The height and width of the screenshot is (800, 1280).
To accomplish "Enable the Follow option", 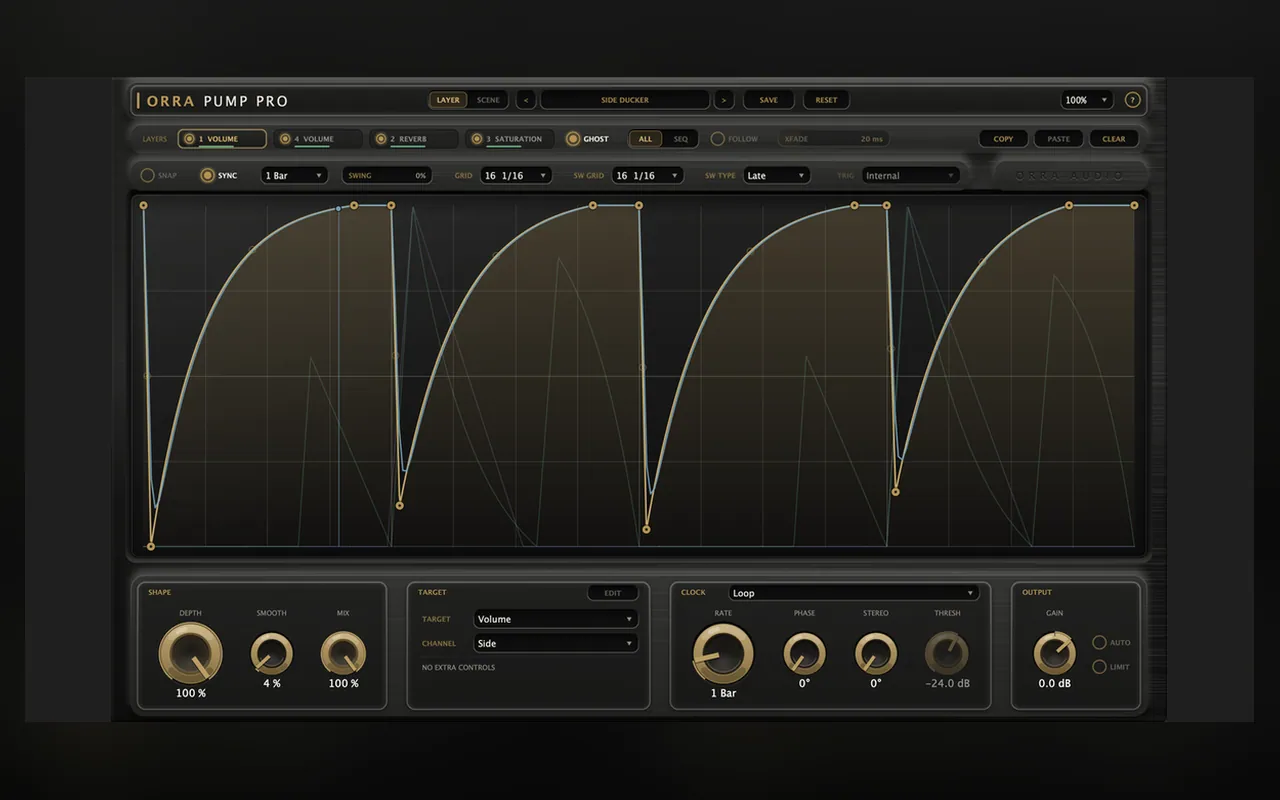I will pyautogui.click(x=717, y=139).
